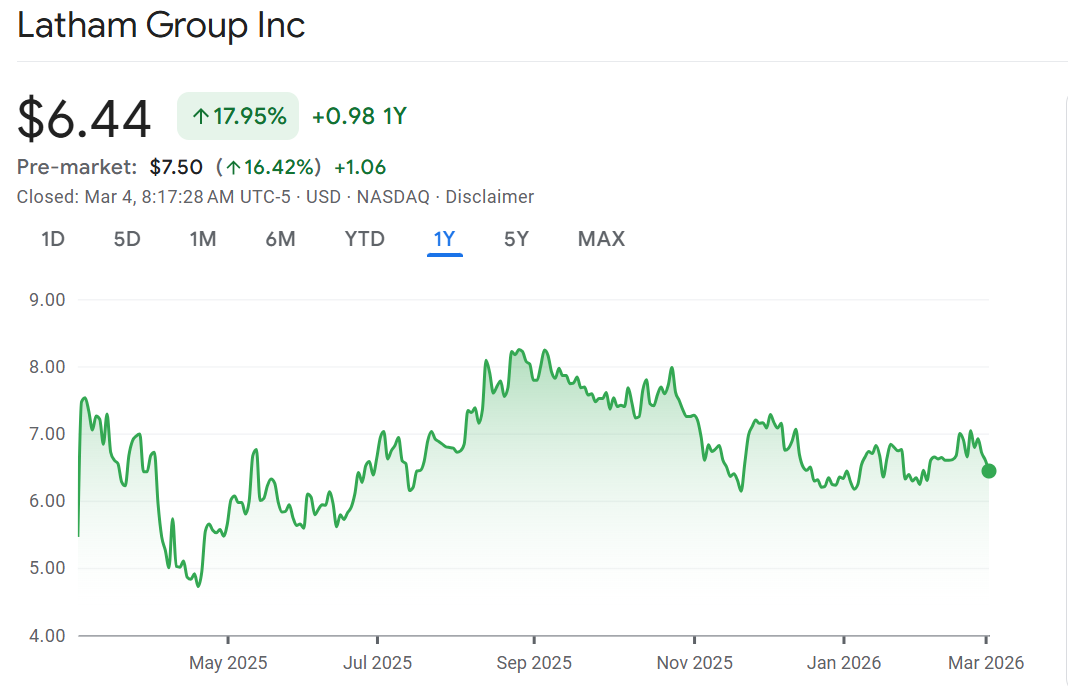The image size is (1068, 691).
Task: Select the 5D chart range
Action: pyautogui.click(x=127, y=239)
